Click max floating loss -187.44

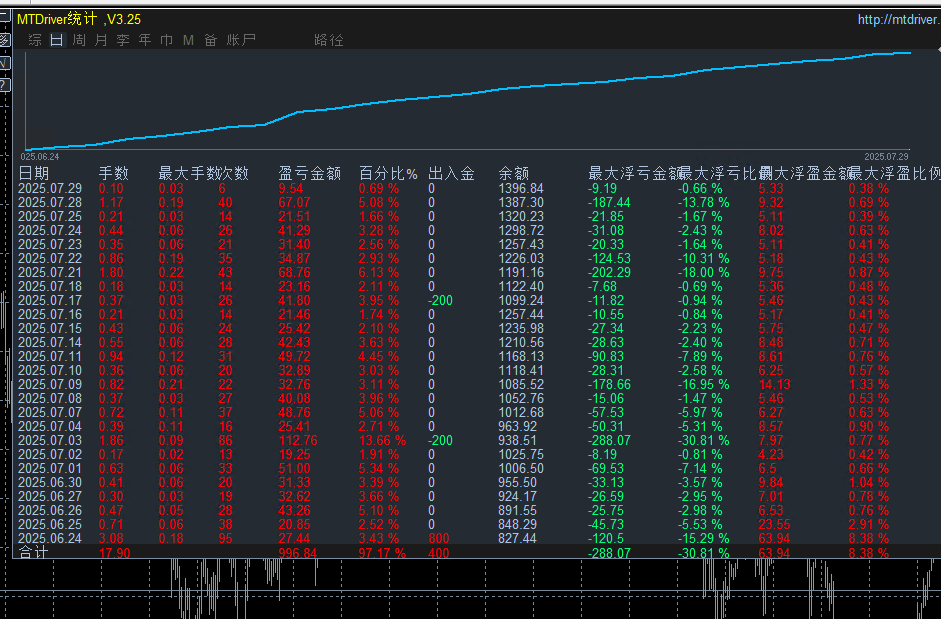point(609,202)
